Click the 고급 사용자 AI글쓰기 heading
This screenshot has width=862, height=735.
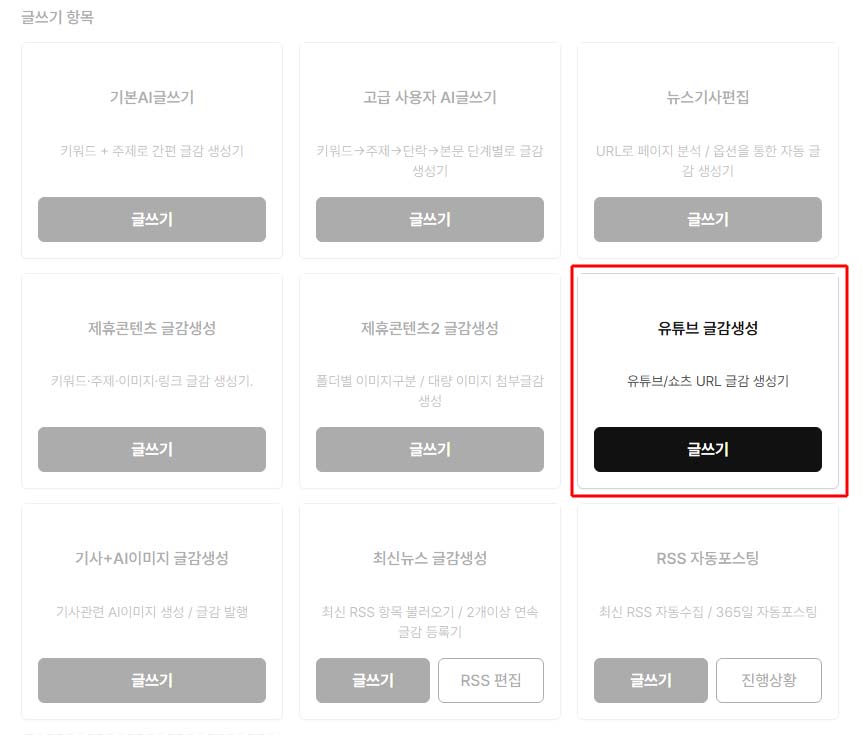tap(430, 98)
